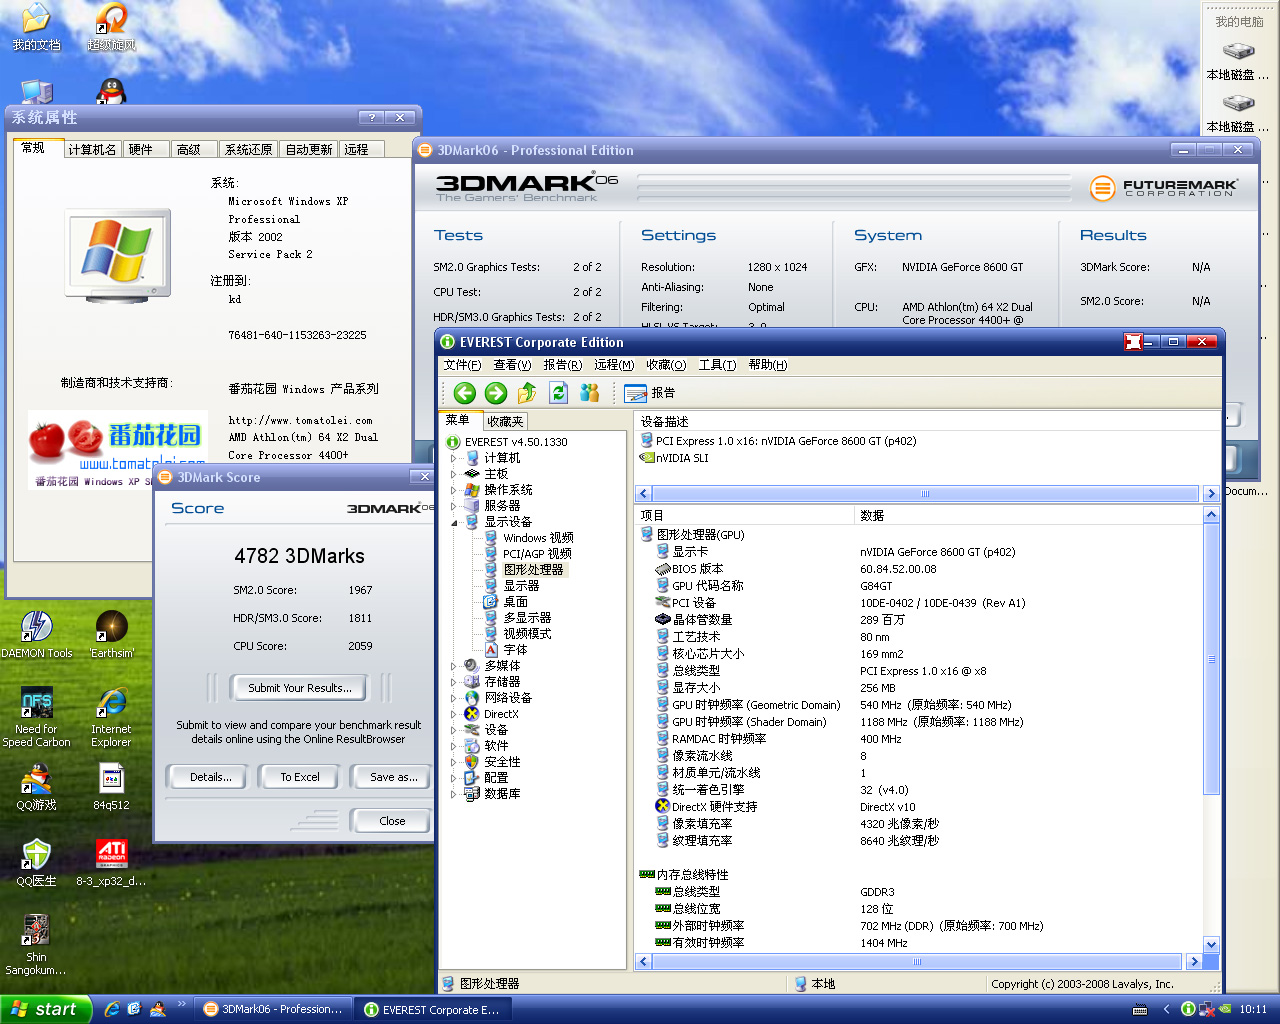Open the 报告(R) menu in EVEREST

coord(562,365)
